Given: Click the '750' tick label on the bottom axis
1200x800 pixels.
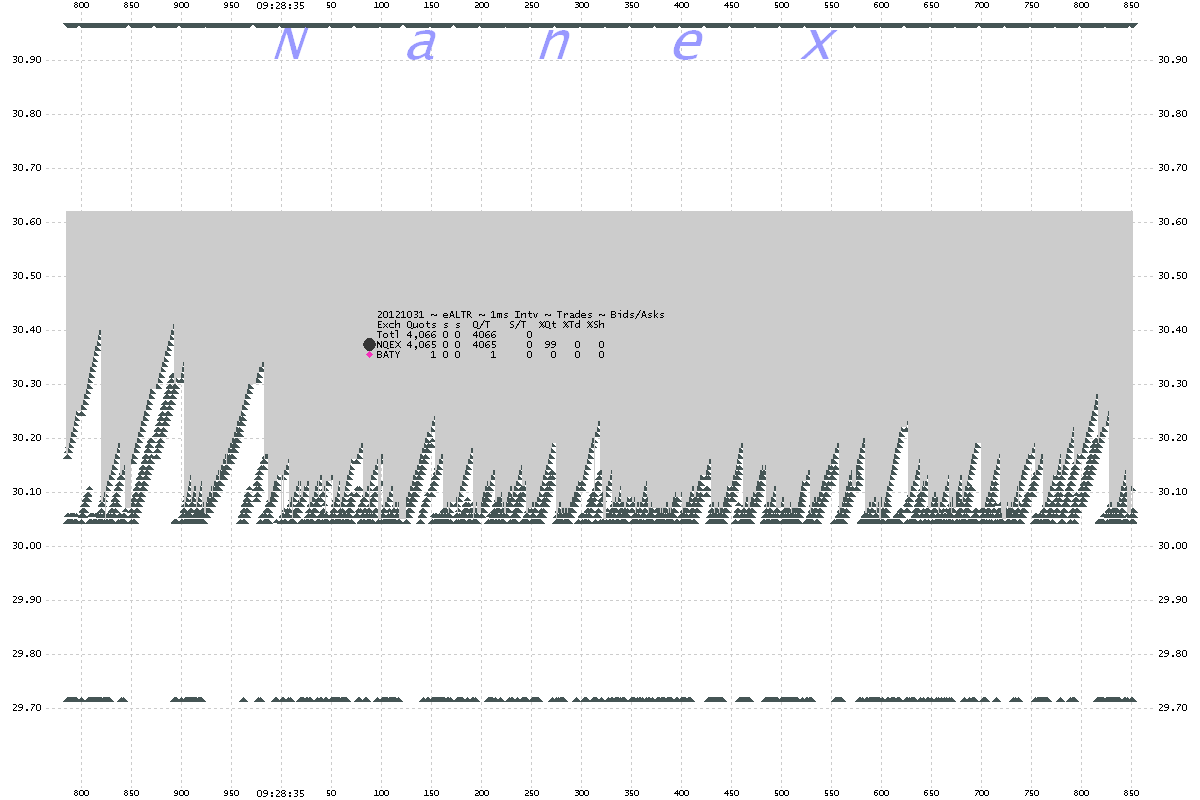Looking at the screenshot, I should (1031, 793).
